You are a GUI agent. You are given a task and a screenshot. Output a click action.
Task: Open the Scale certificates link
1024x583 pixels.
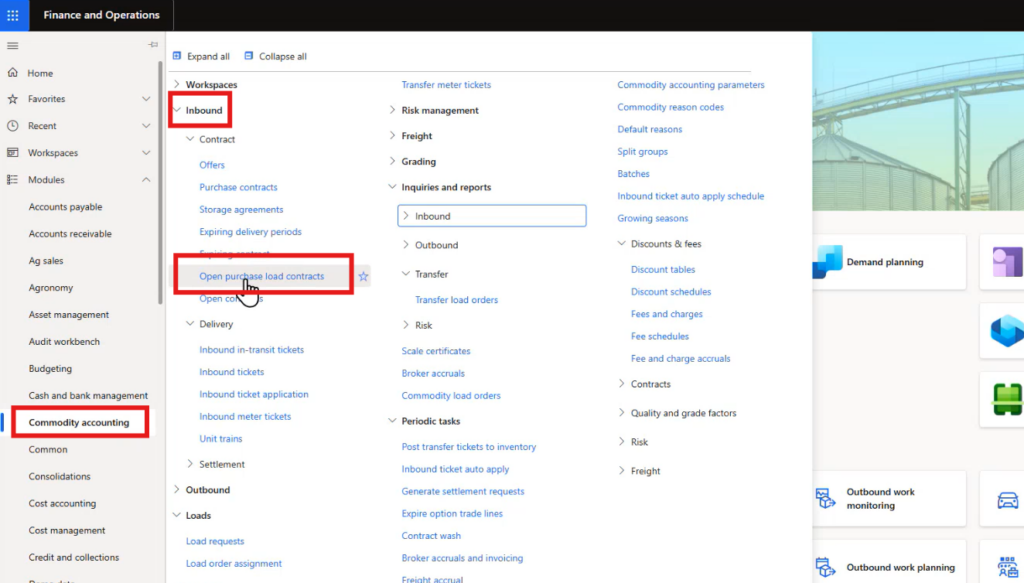436,351
